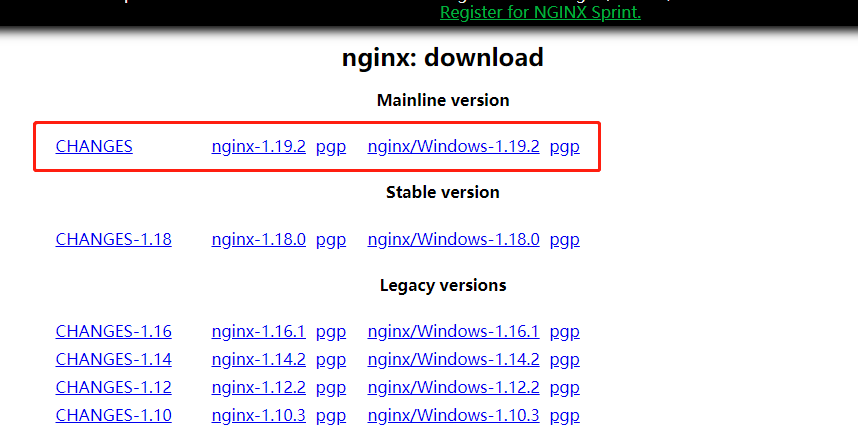Select the 'nginx: download' page heading
Image resolution: width=858 pixels, height=430 pixels.
[443, 57]
